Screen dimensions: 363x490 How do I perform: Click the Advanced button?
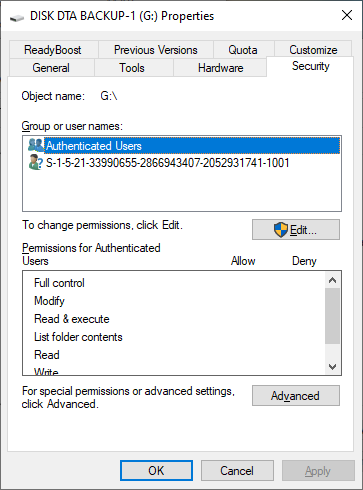point(296,396)
